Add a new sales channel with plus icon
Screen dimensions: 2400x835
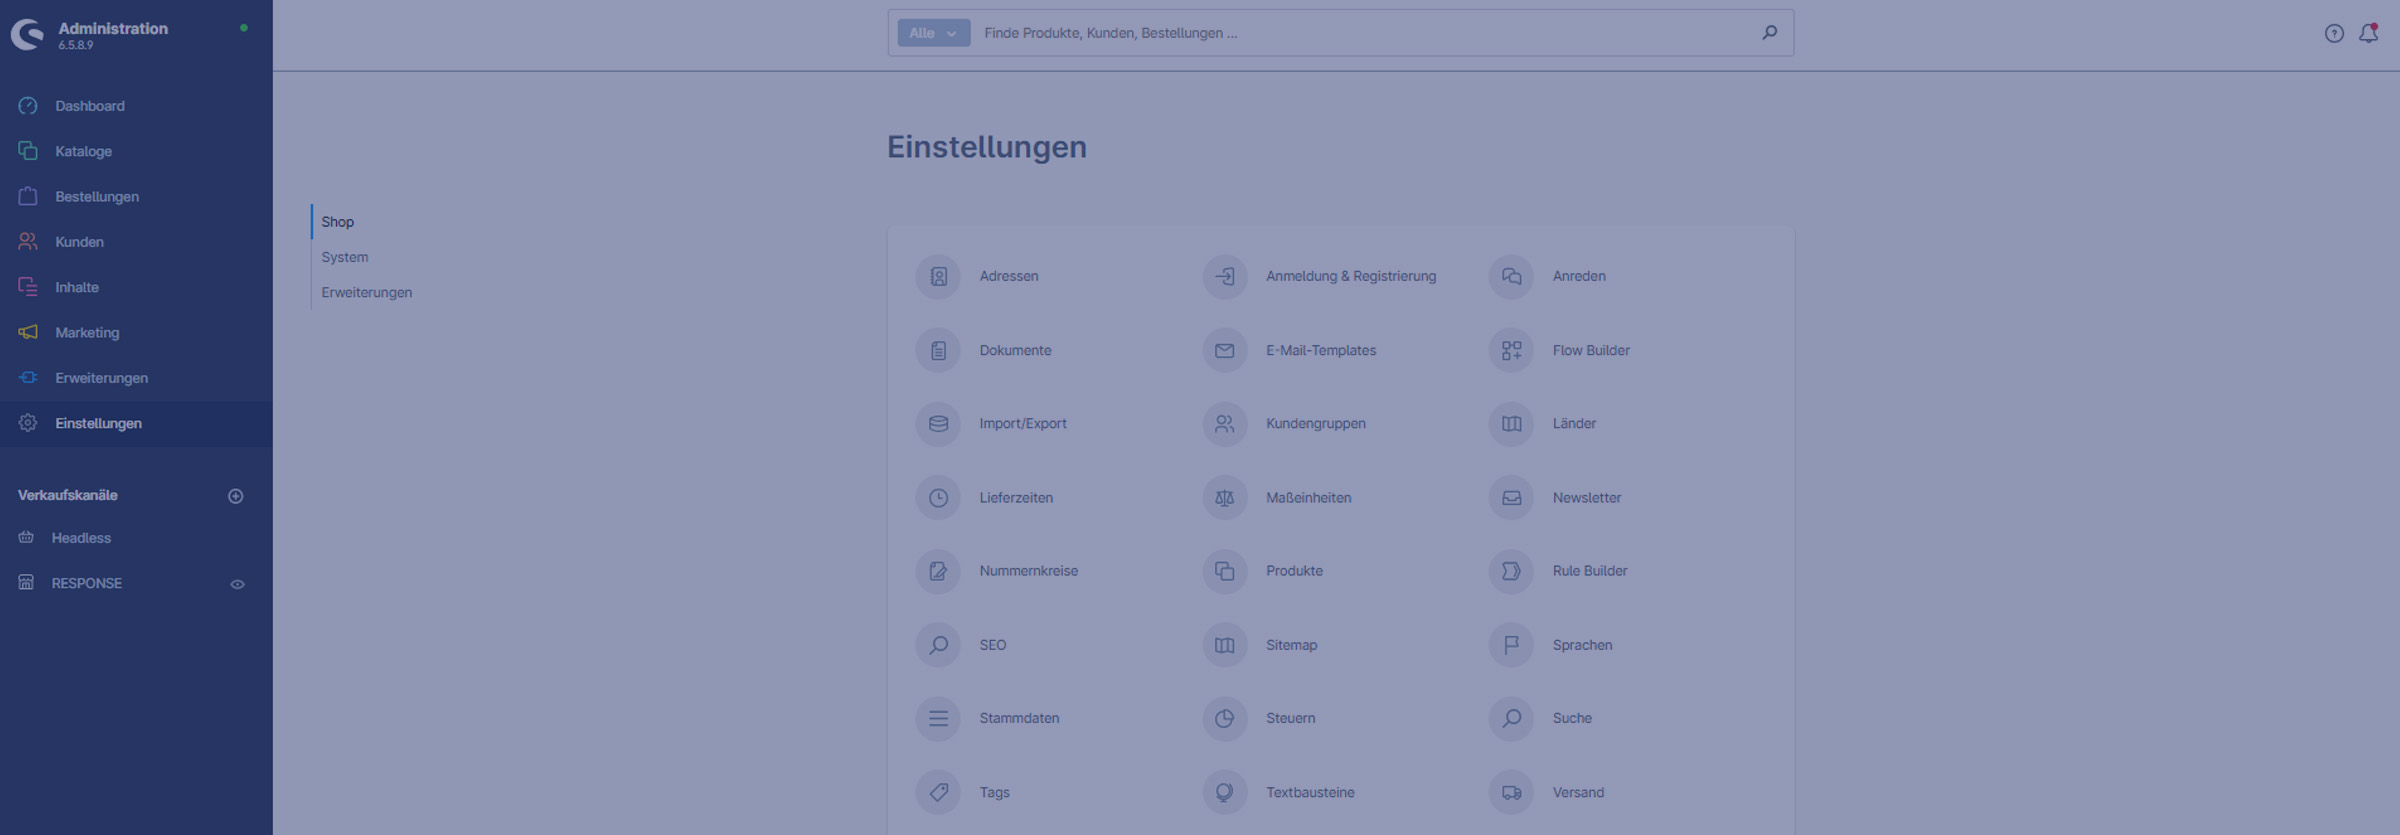(236, 496)
